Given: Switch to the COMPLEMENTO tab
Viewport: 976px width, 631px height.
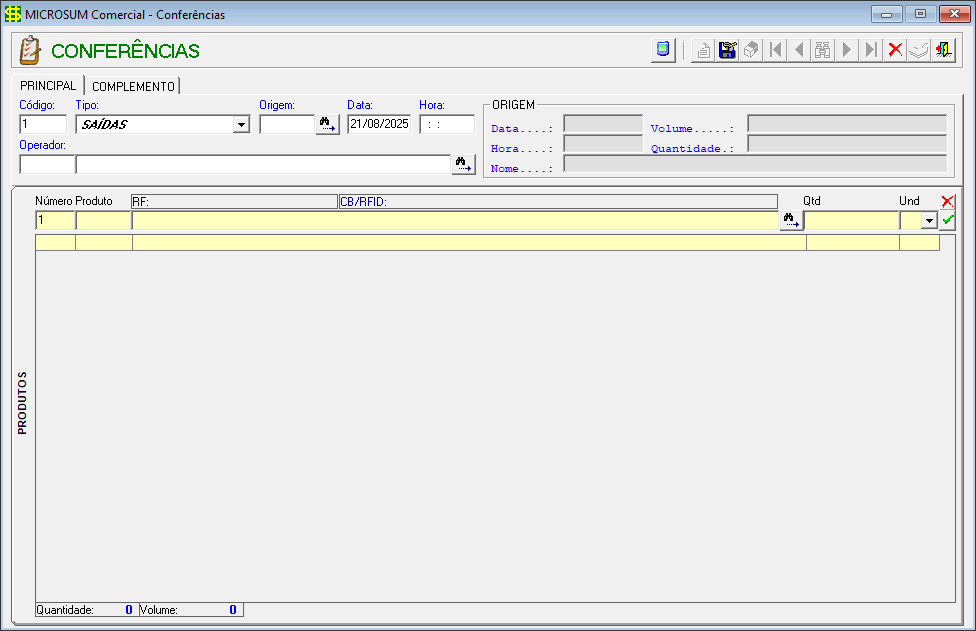Looking at the screenshot, I should point(133,86).
